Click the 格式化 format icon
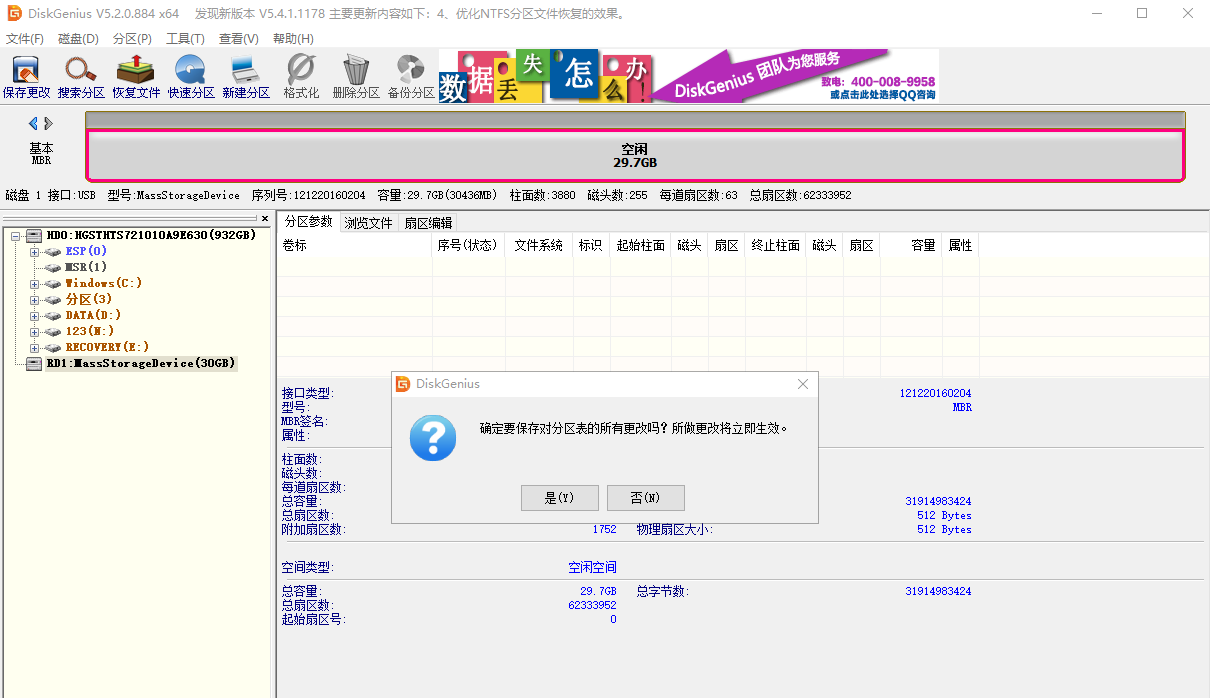The image size is (1210, 698). click(301, 77)
